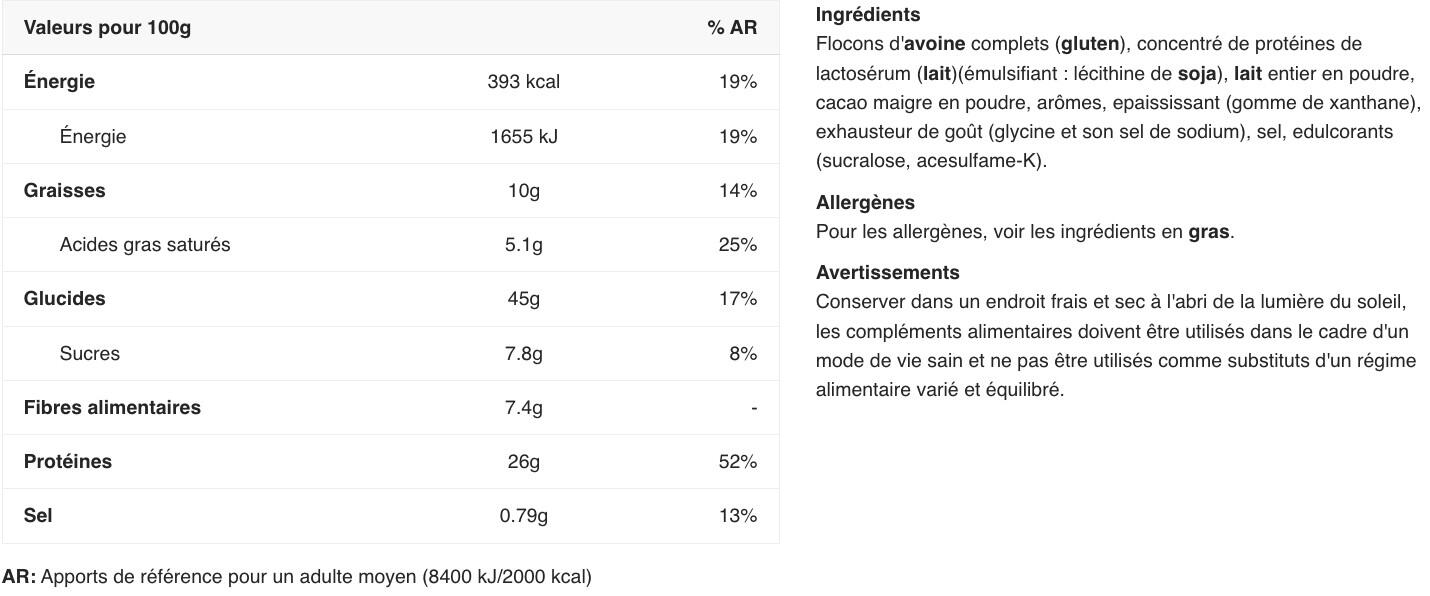Click the Graisses row label
1430x596 pixels.
coord(64,190)
